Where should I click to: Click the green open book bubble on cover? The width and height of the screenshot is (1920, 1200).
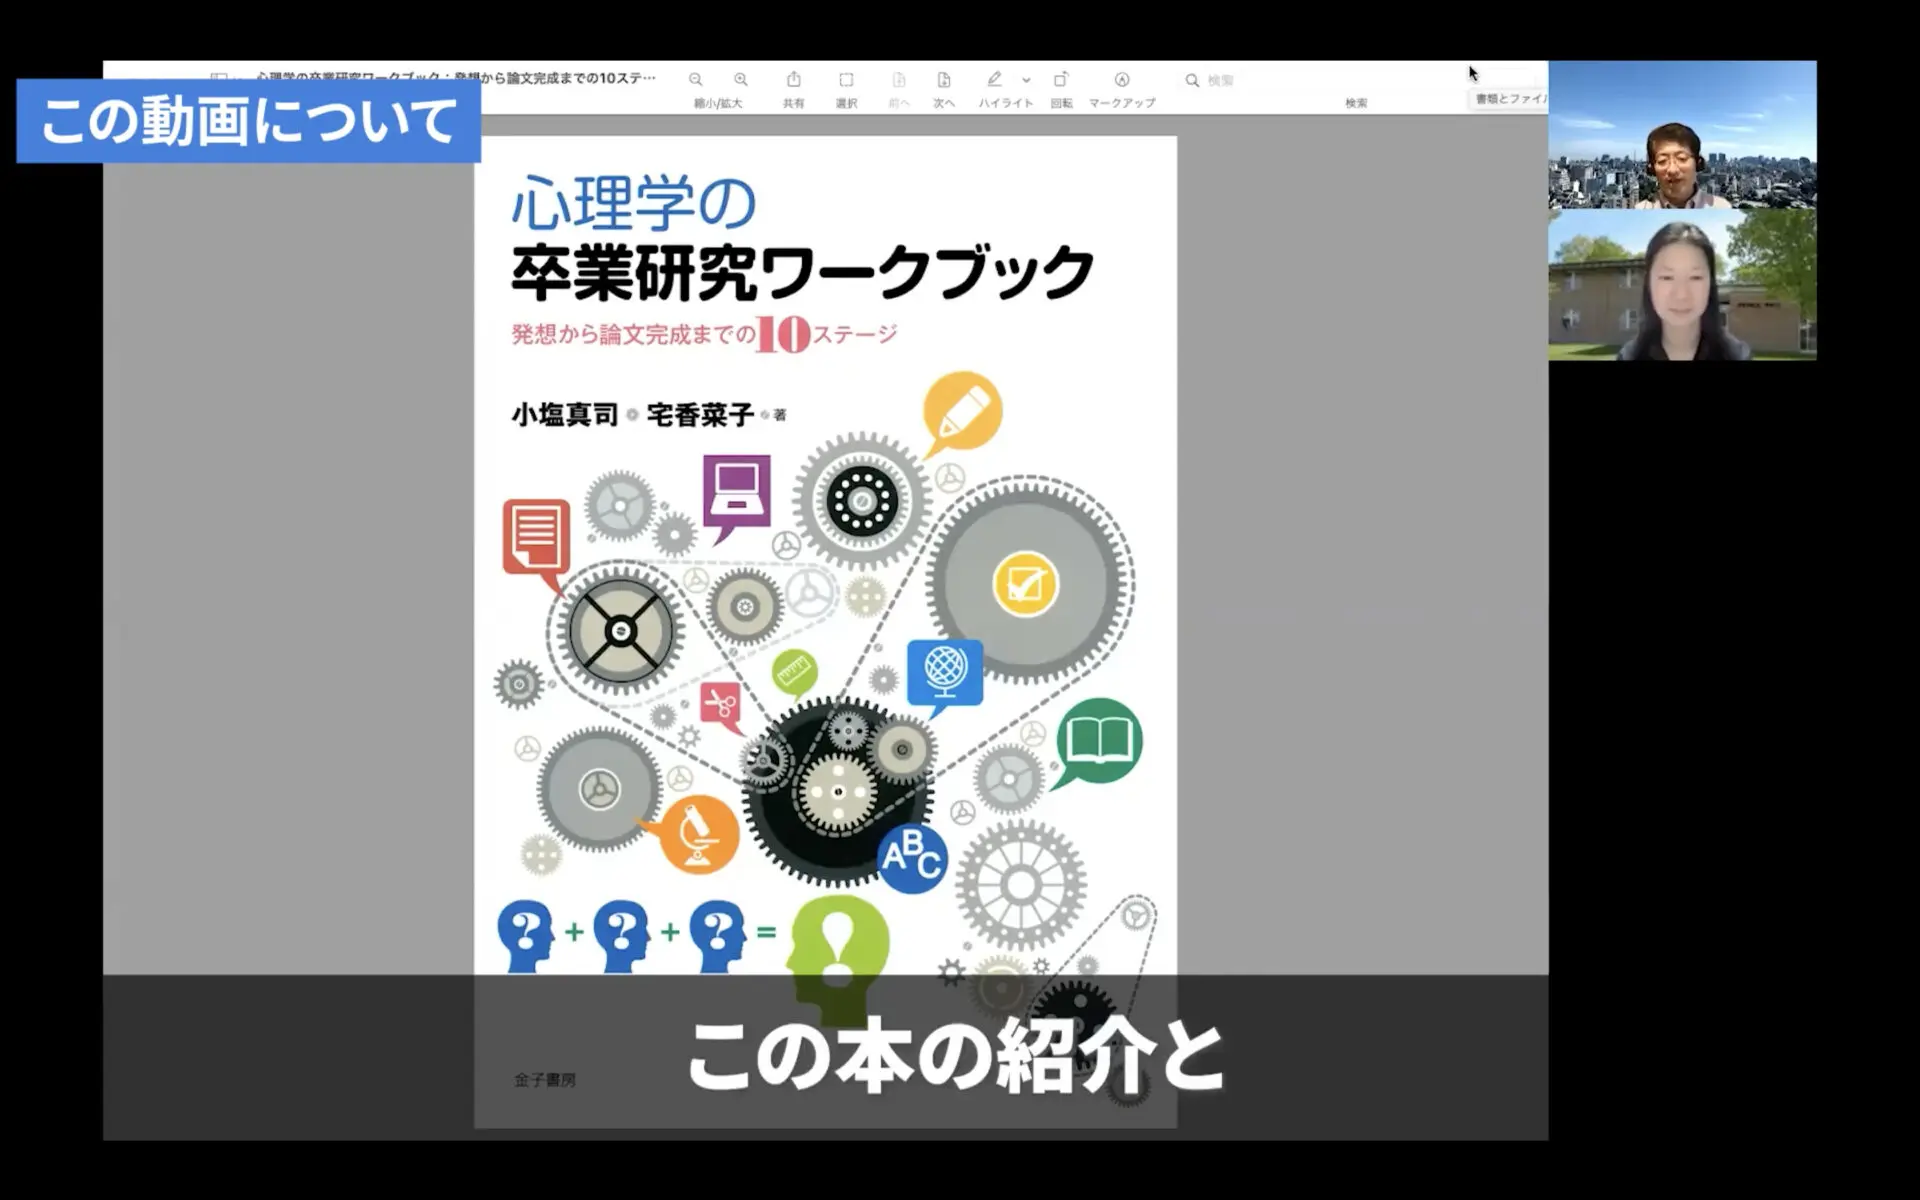[1098, 743]
